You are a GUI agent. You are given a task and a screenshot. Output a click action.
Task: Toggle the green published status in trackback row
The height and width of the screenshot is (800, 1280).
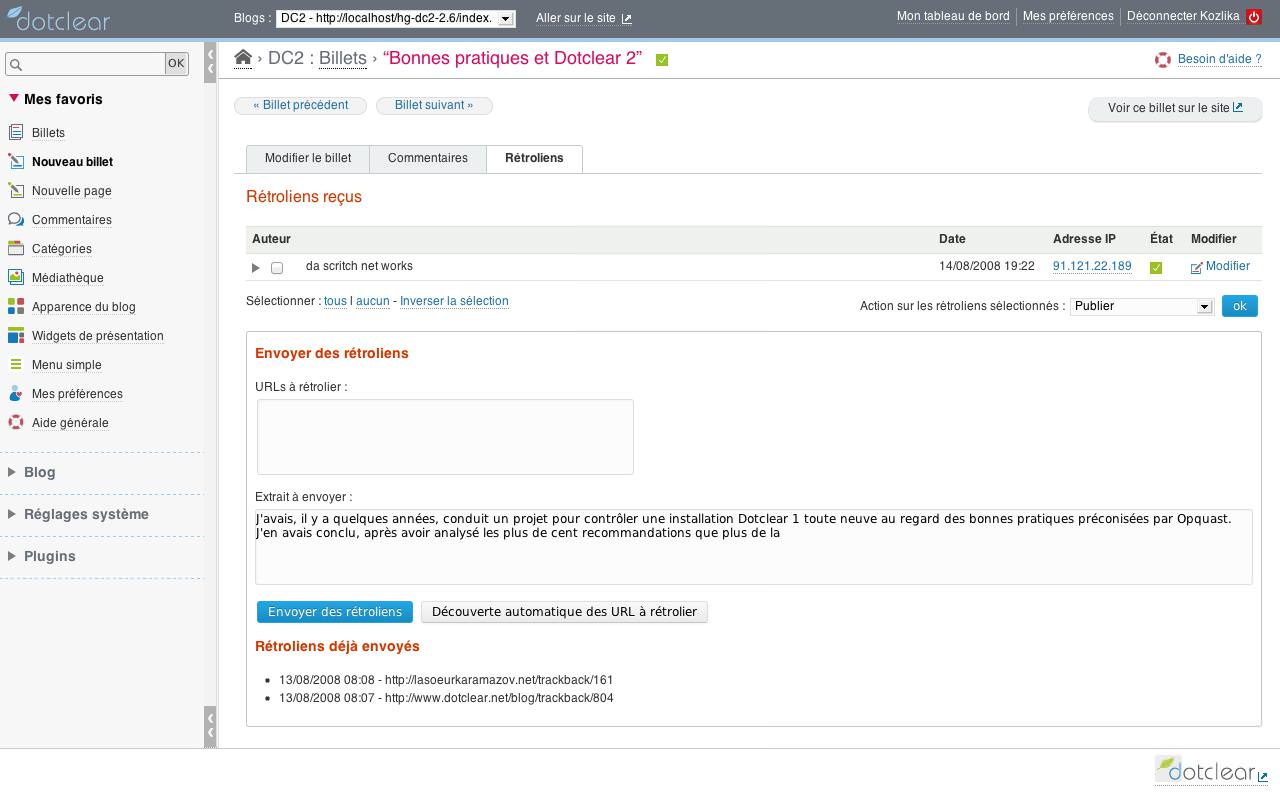(x=1156, y=268)
